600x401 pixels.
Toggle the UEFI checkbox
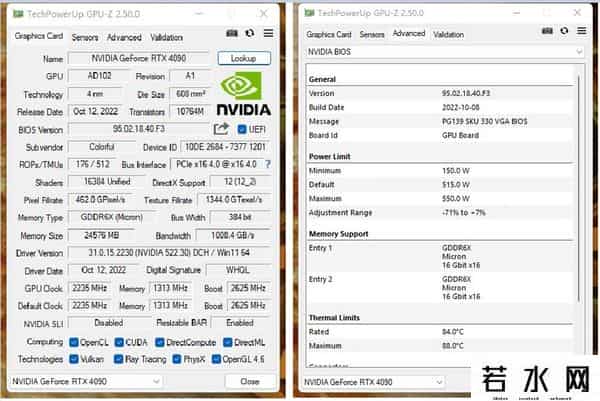pos(242,129)
